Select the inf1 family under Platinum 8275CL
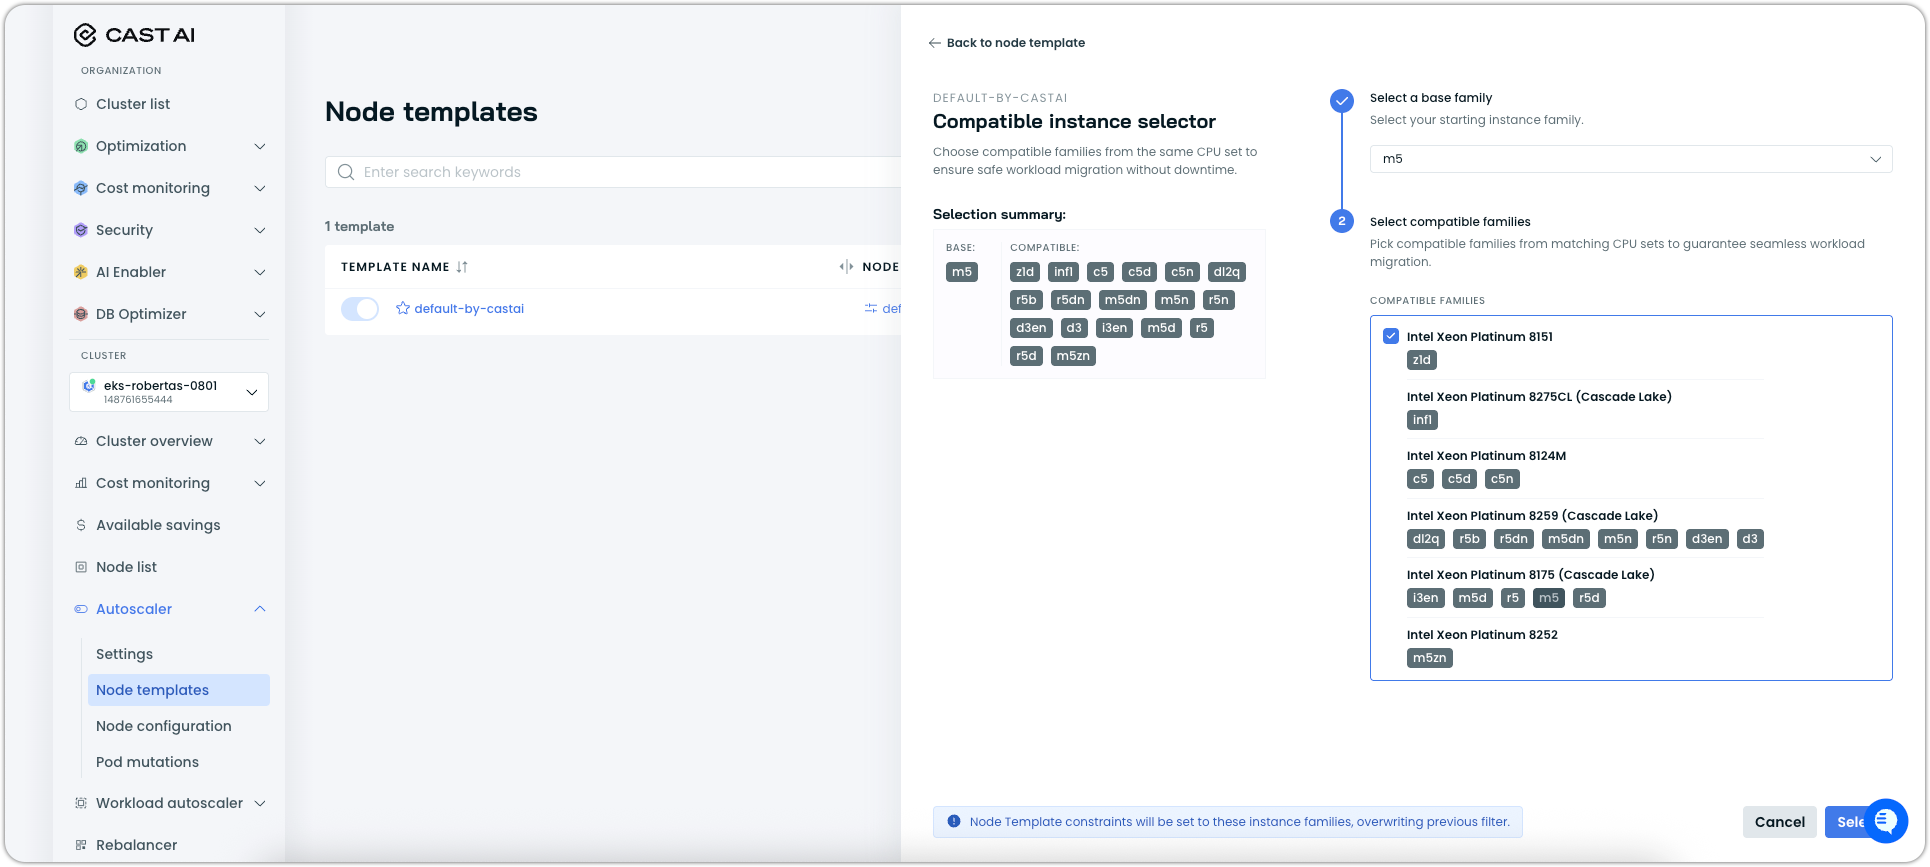This screenshot has height=867, width=1930. (1422, 420)
